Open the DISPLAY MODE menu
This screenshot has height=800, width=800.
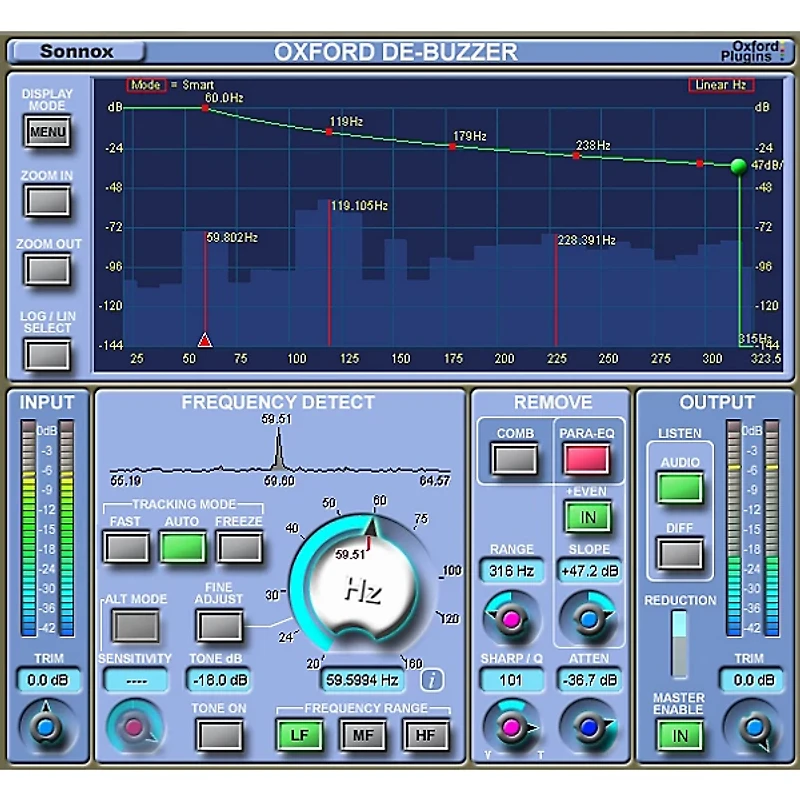47,131
